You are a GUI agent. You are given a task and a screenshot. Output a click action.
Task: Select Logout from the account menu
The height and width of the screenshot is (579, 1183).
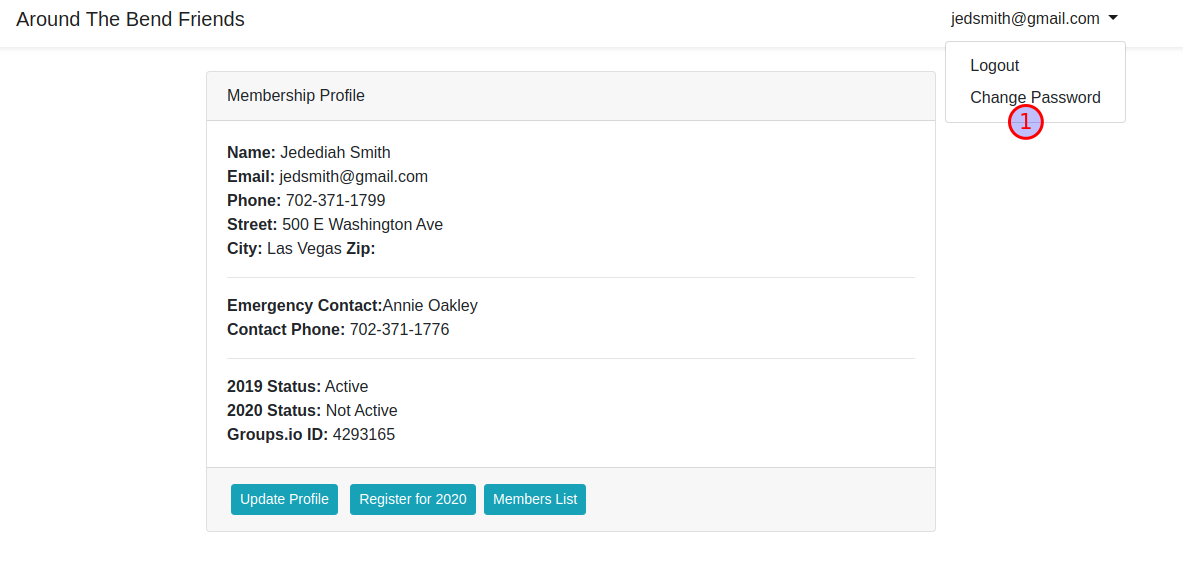pos(994,66)
